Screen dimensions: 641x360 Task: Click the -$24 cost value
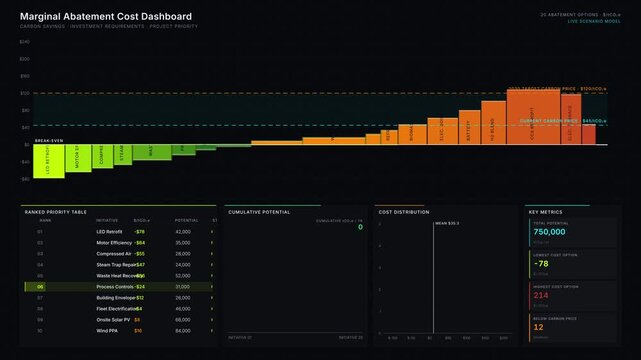coord(140,287)
